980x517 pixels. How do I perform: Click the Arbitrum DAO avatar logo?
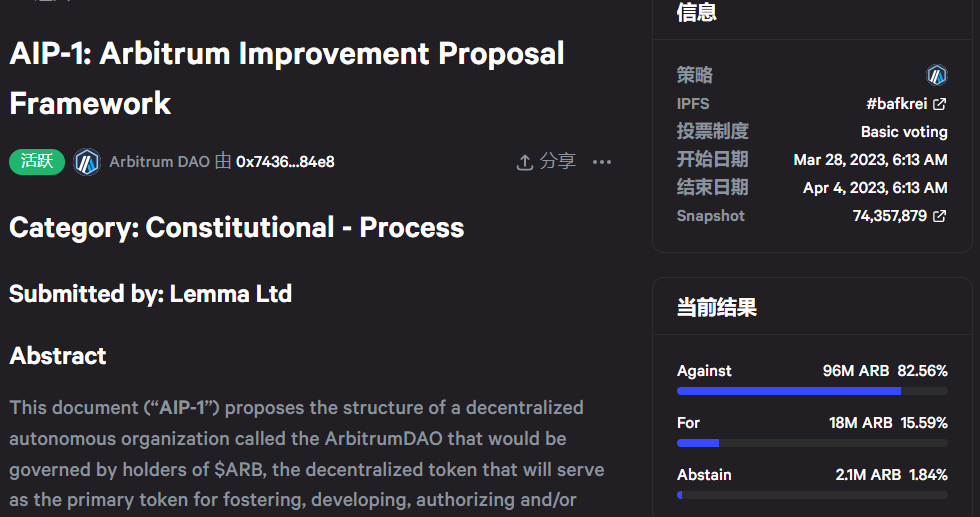point(87,162)
